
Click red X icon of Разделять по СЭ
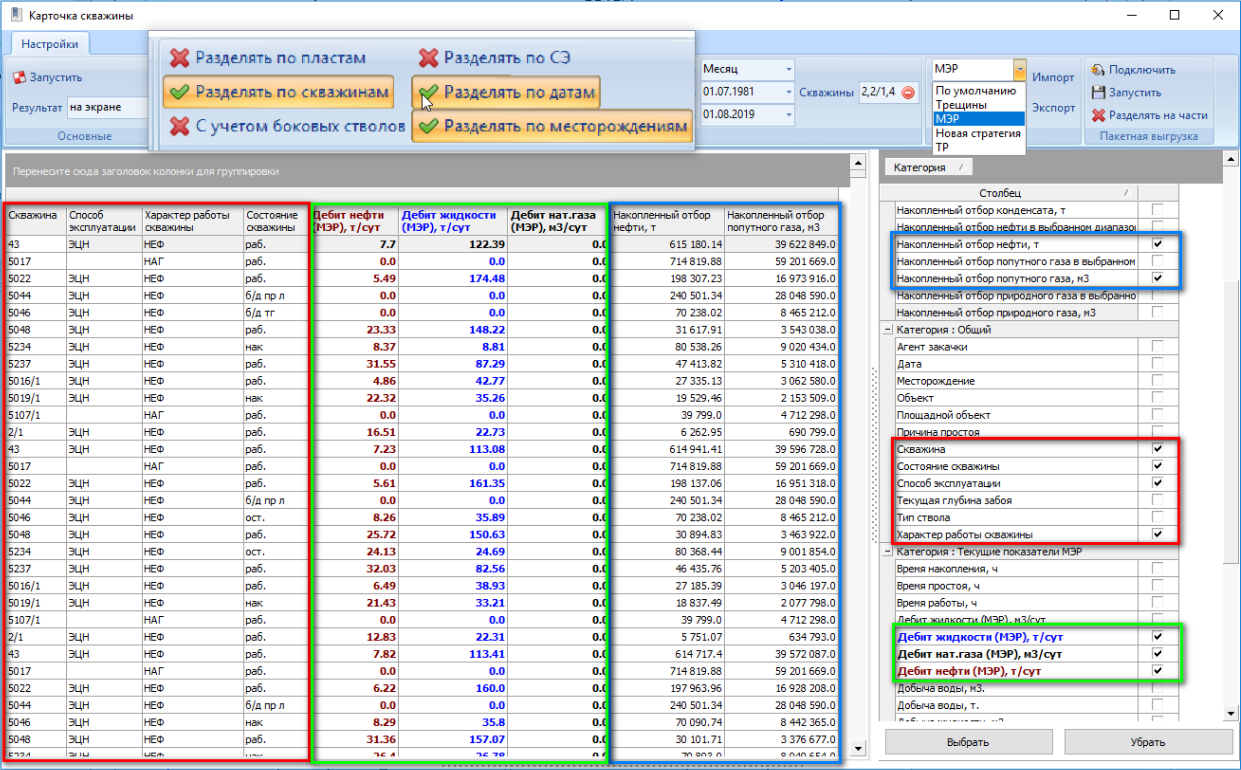(x=428, y=58)
